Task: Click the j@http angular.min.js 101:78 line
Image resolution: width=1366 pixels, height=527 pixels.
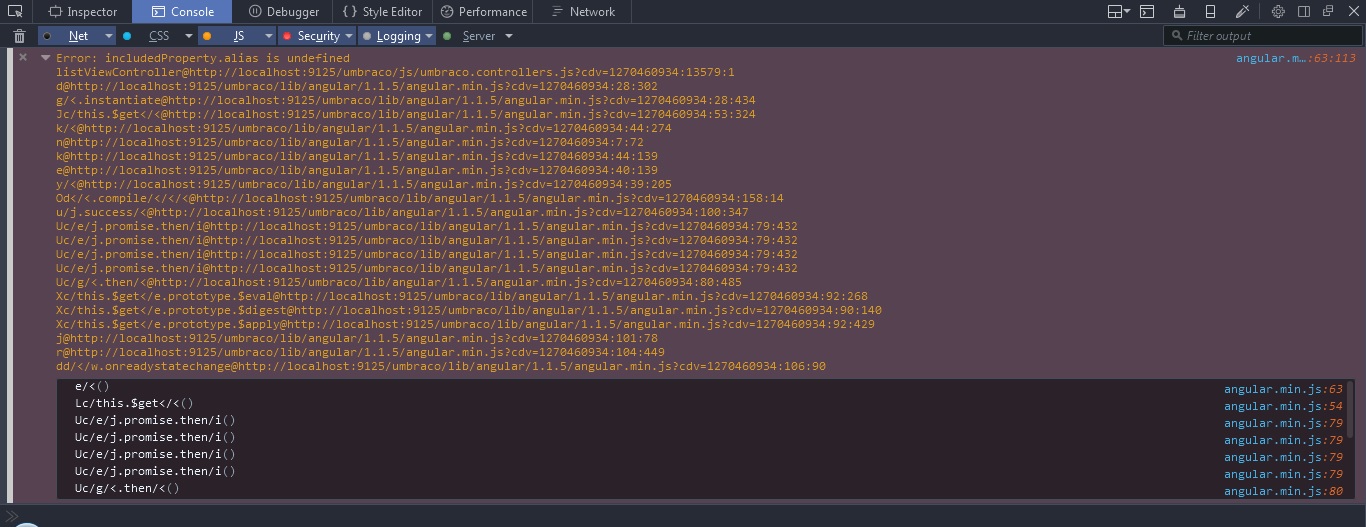Action: [357, 338]
